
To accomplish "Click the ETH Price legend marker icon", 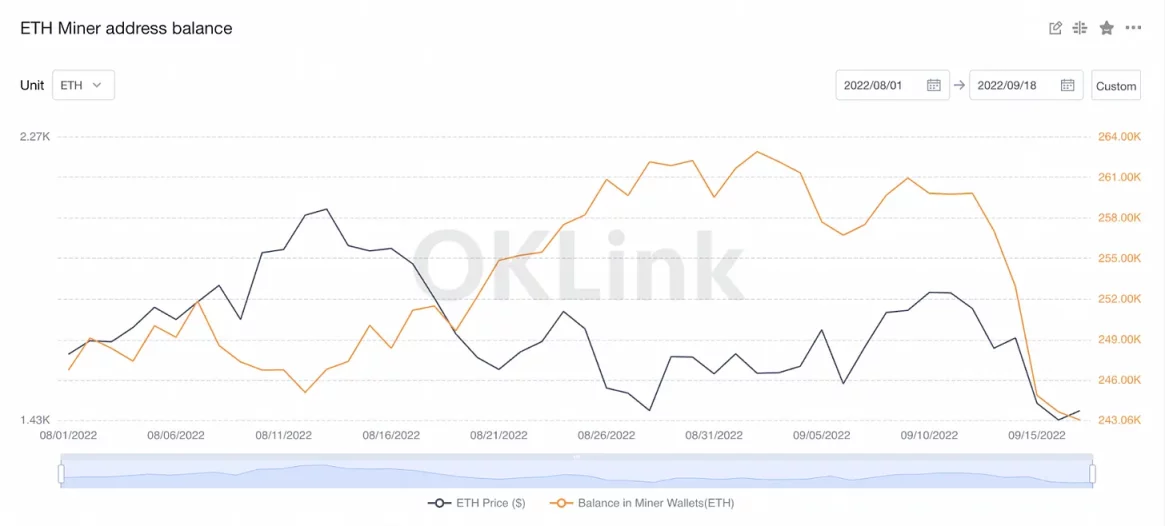I will click(x=437, y=503).
